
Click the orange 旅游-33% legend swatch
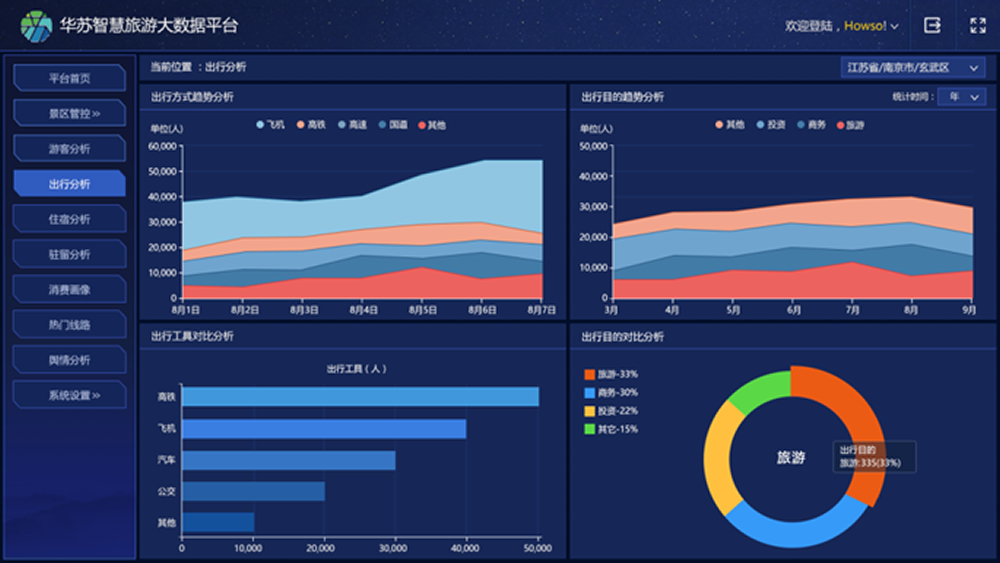[x=589, y=374]
